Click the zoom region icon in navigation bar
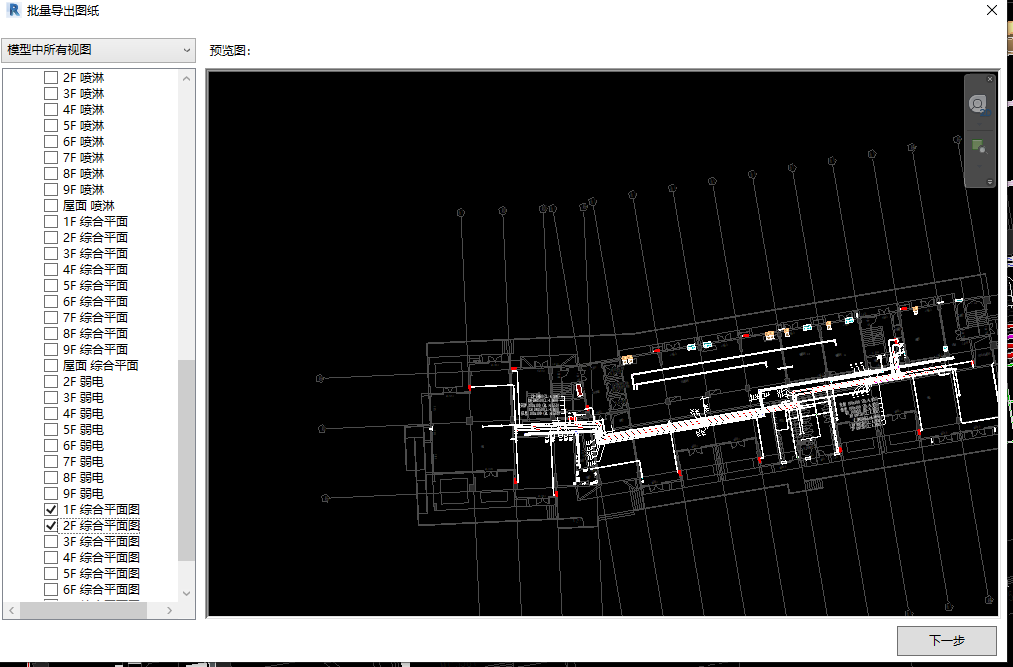The image size is (1013, 667). point(977,147)
